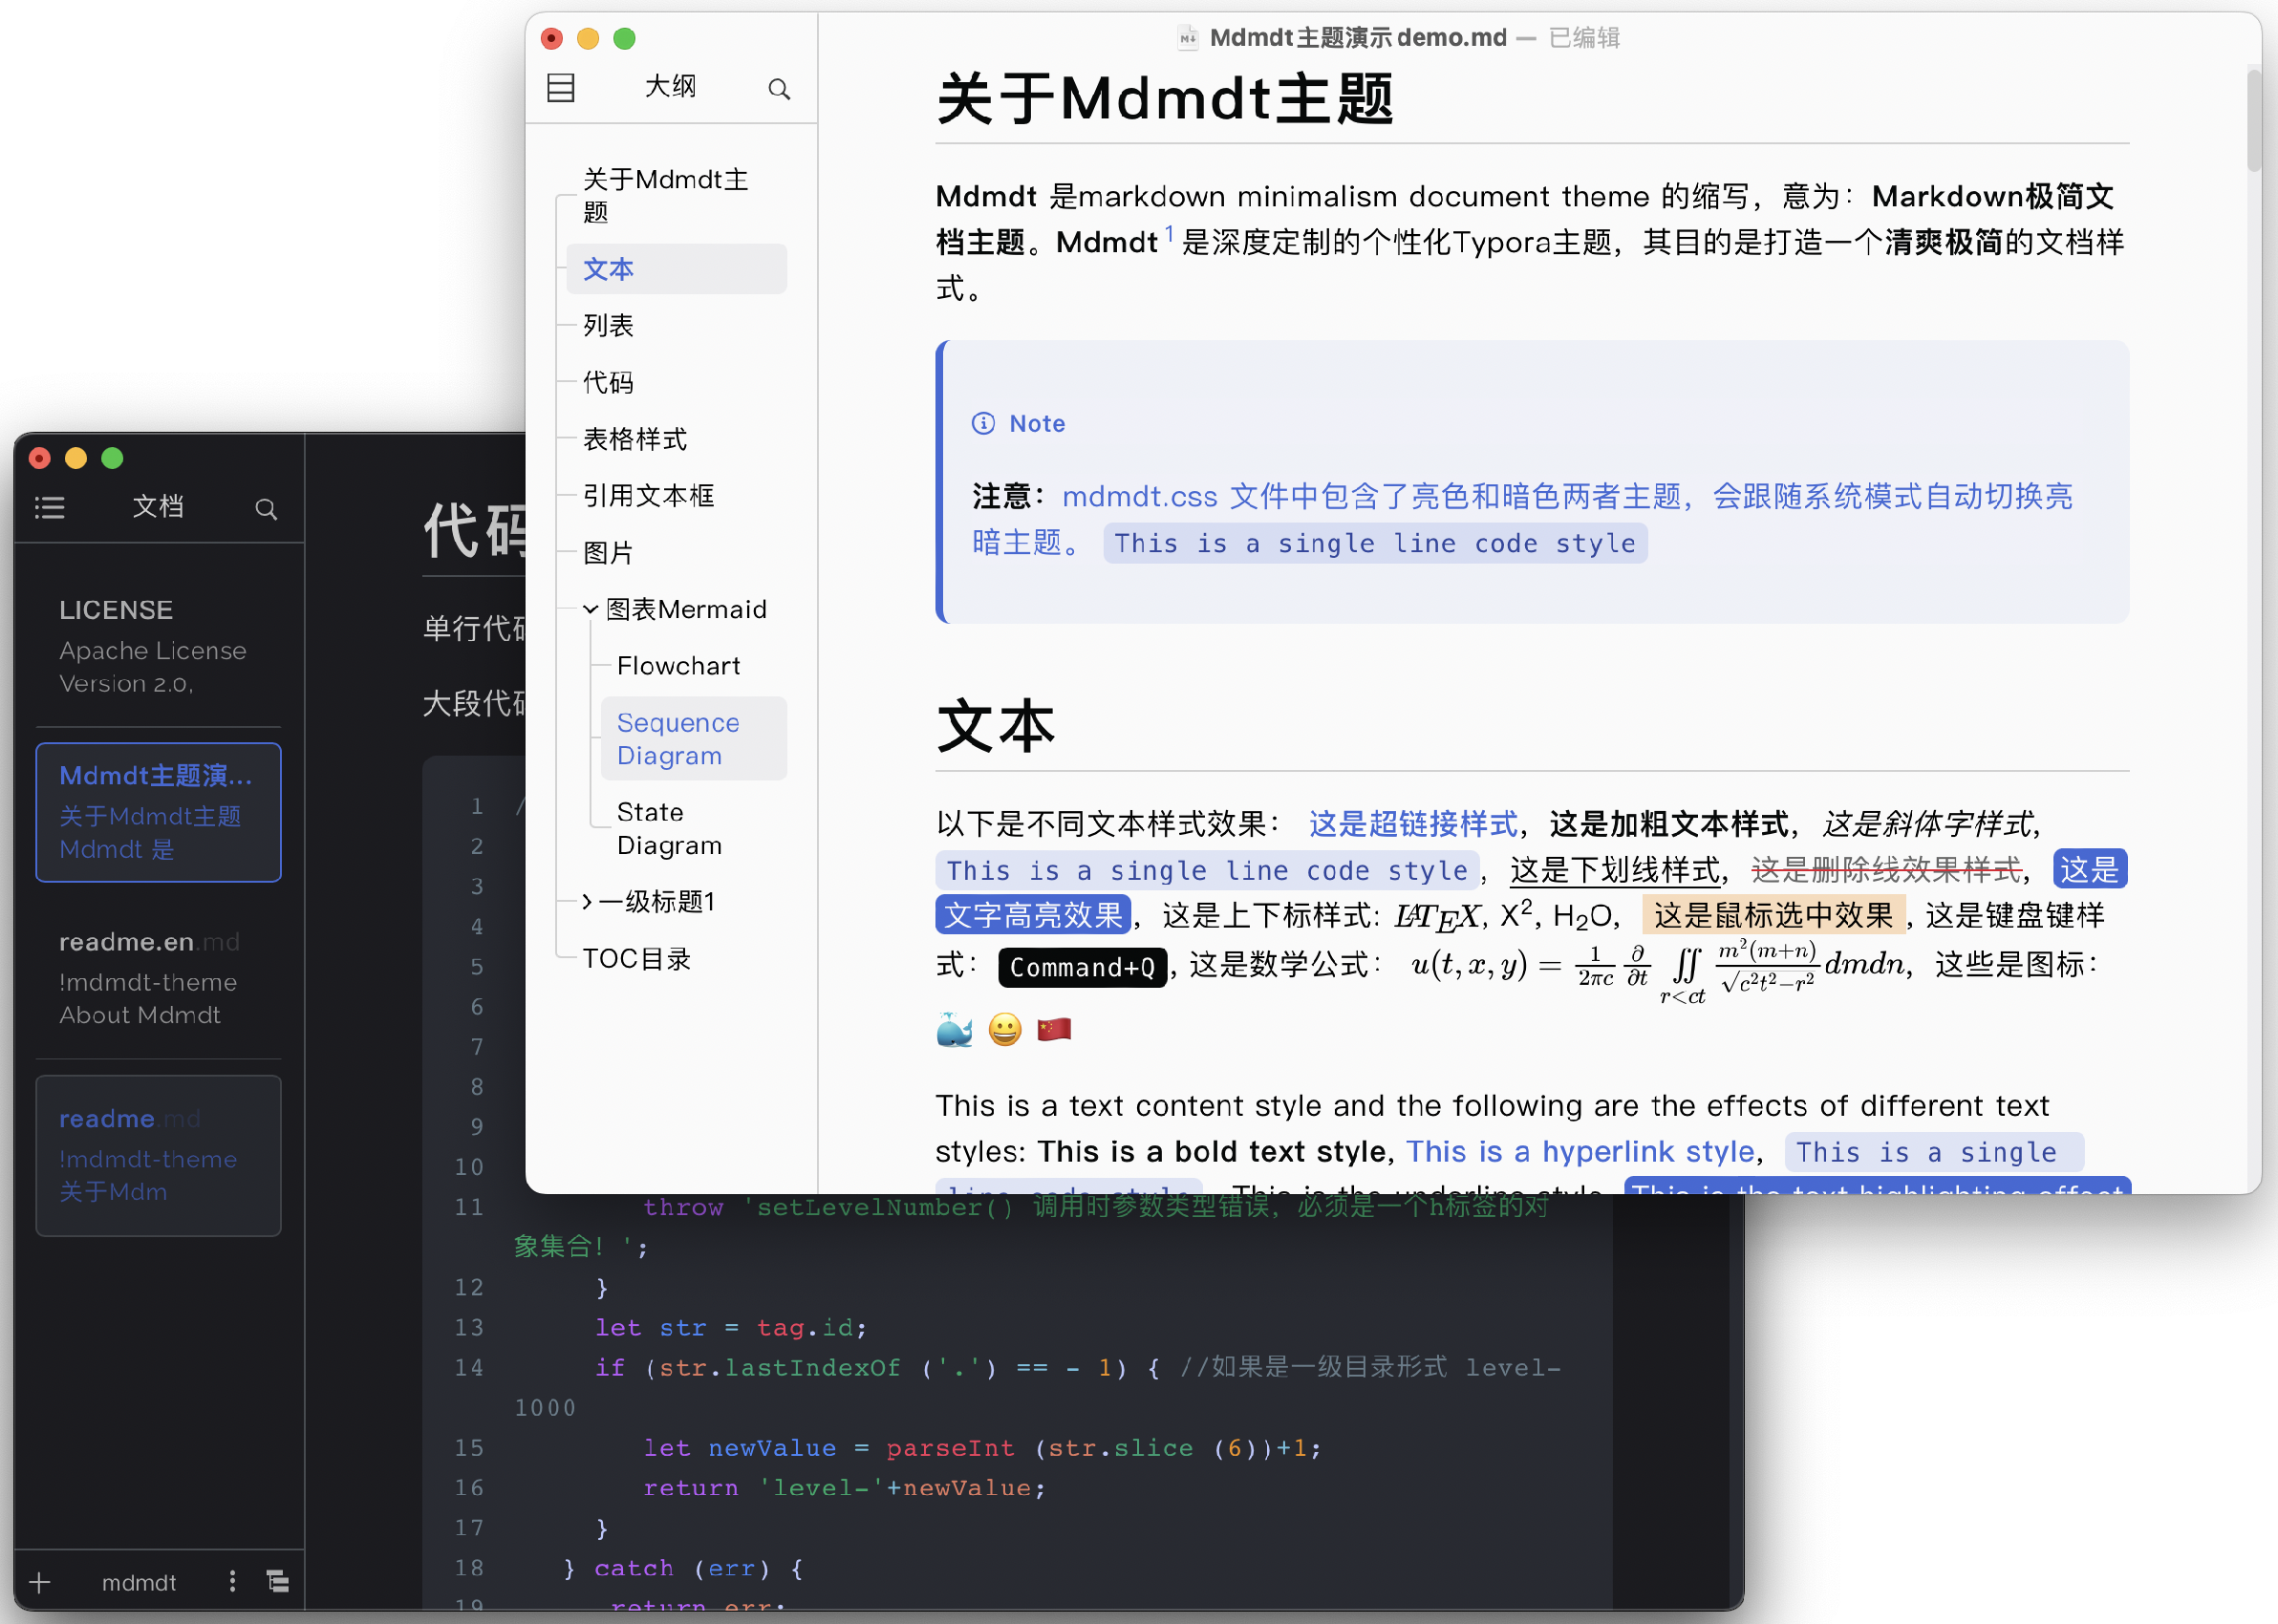
Task: Open search in dark window sidebar
Action: point(265,509)
